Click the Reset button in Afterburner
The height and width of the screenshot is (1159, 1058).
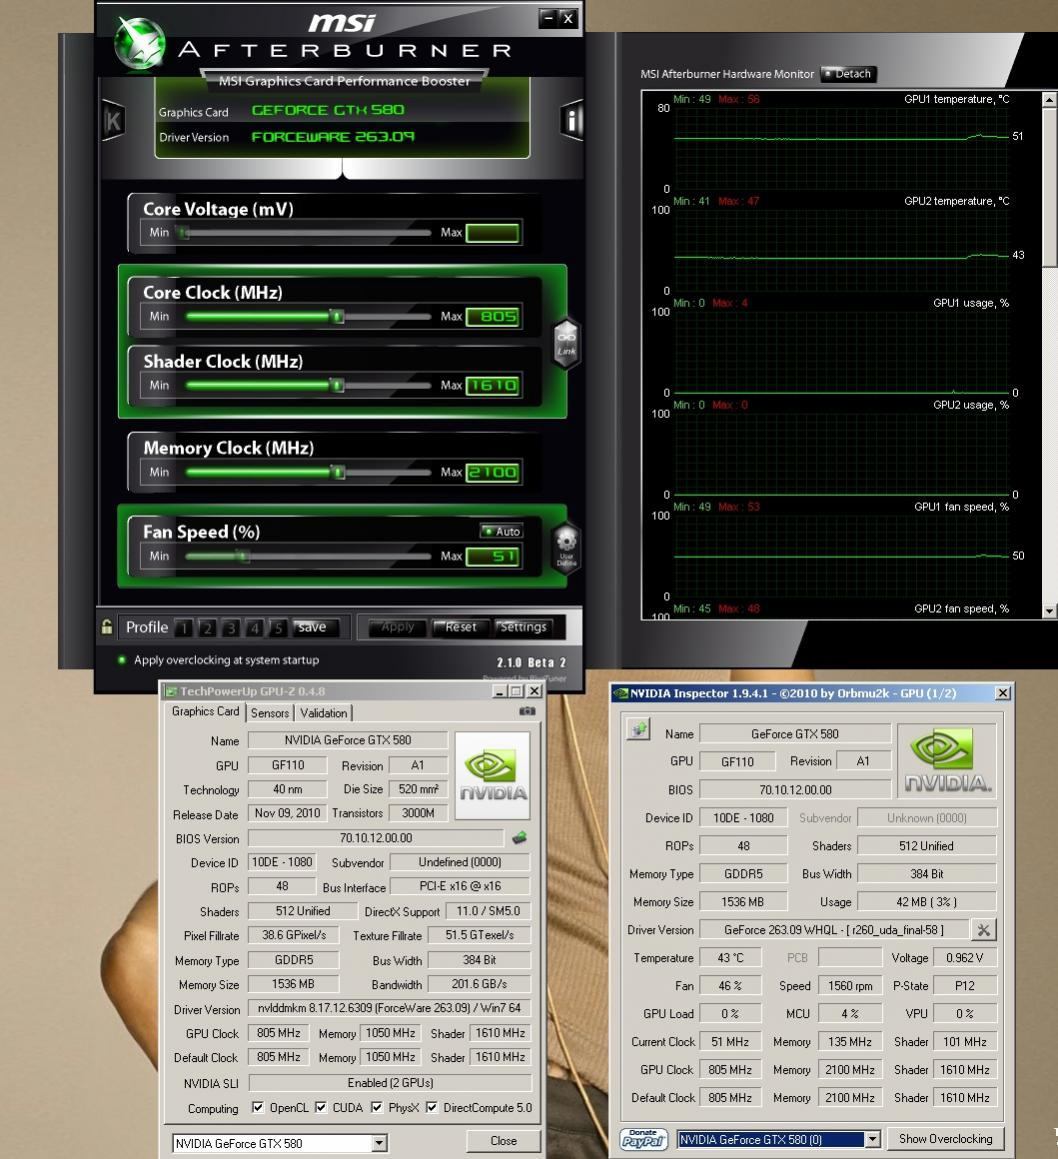pos(460,628)
